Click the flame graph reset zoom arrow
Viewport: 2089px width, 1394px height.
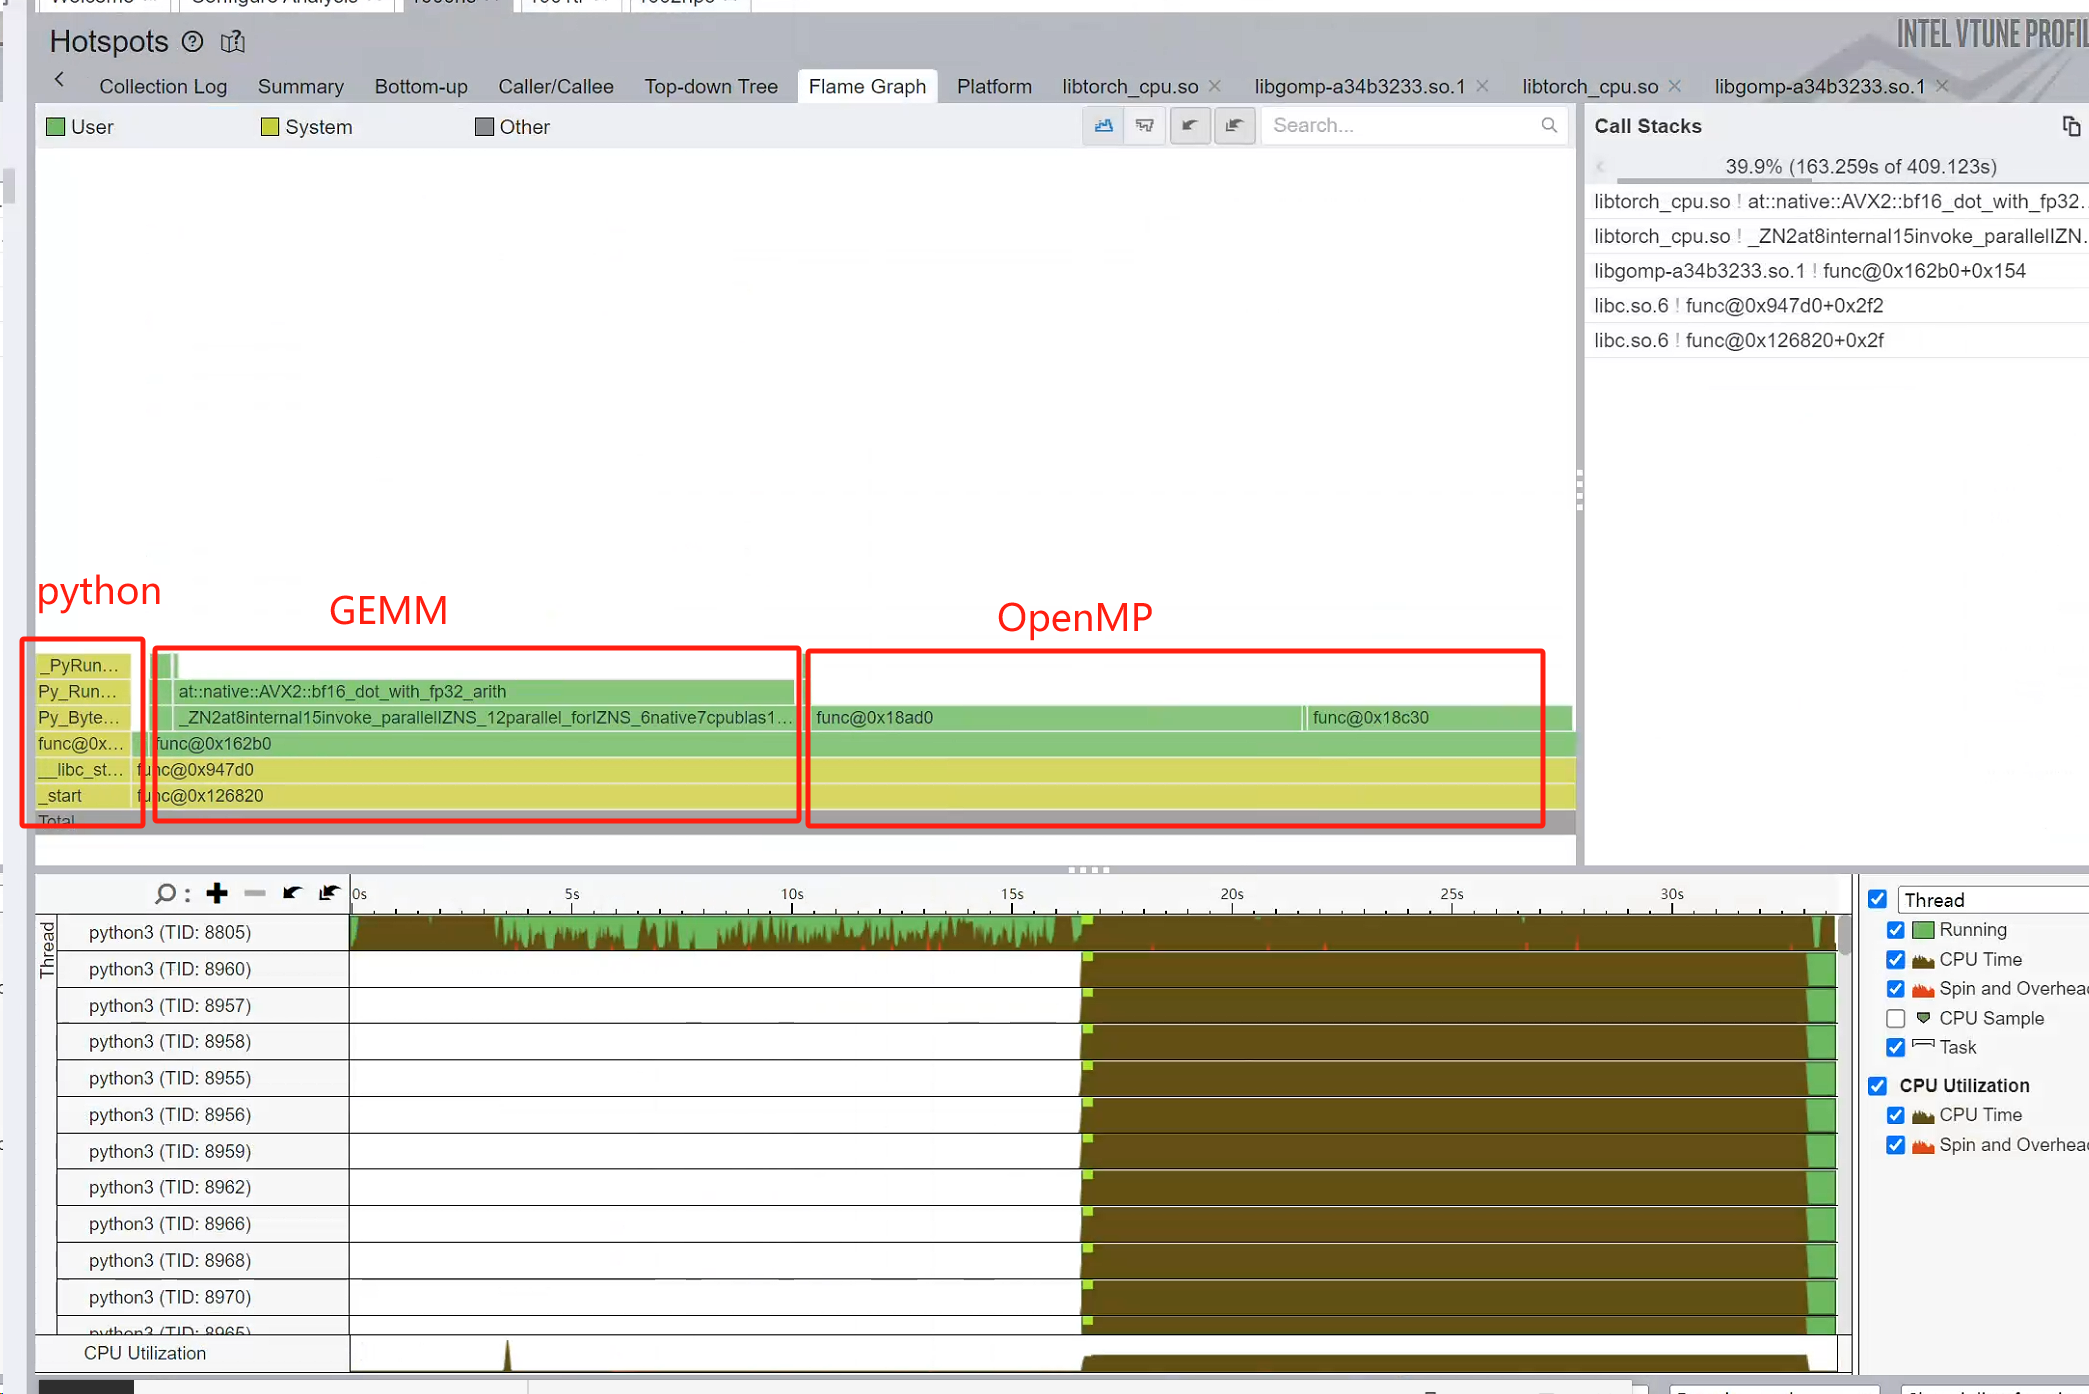(x=1234, y=125)
